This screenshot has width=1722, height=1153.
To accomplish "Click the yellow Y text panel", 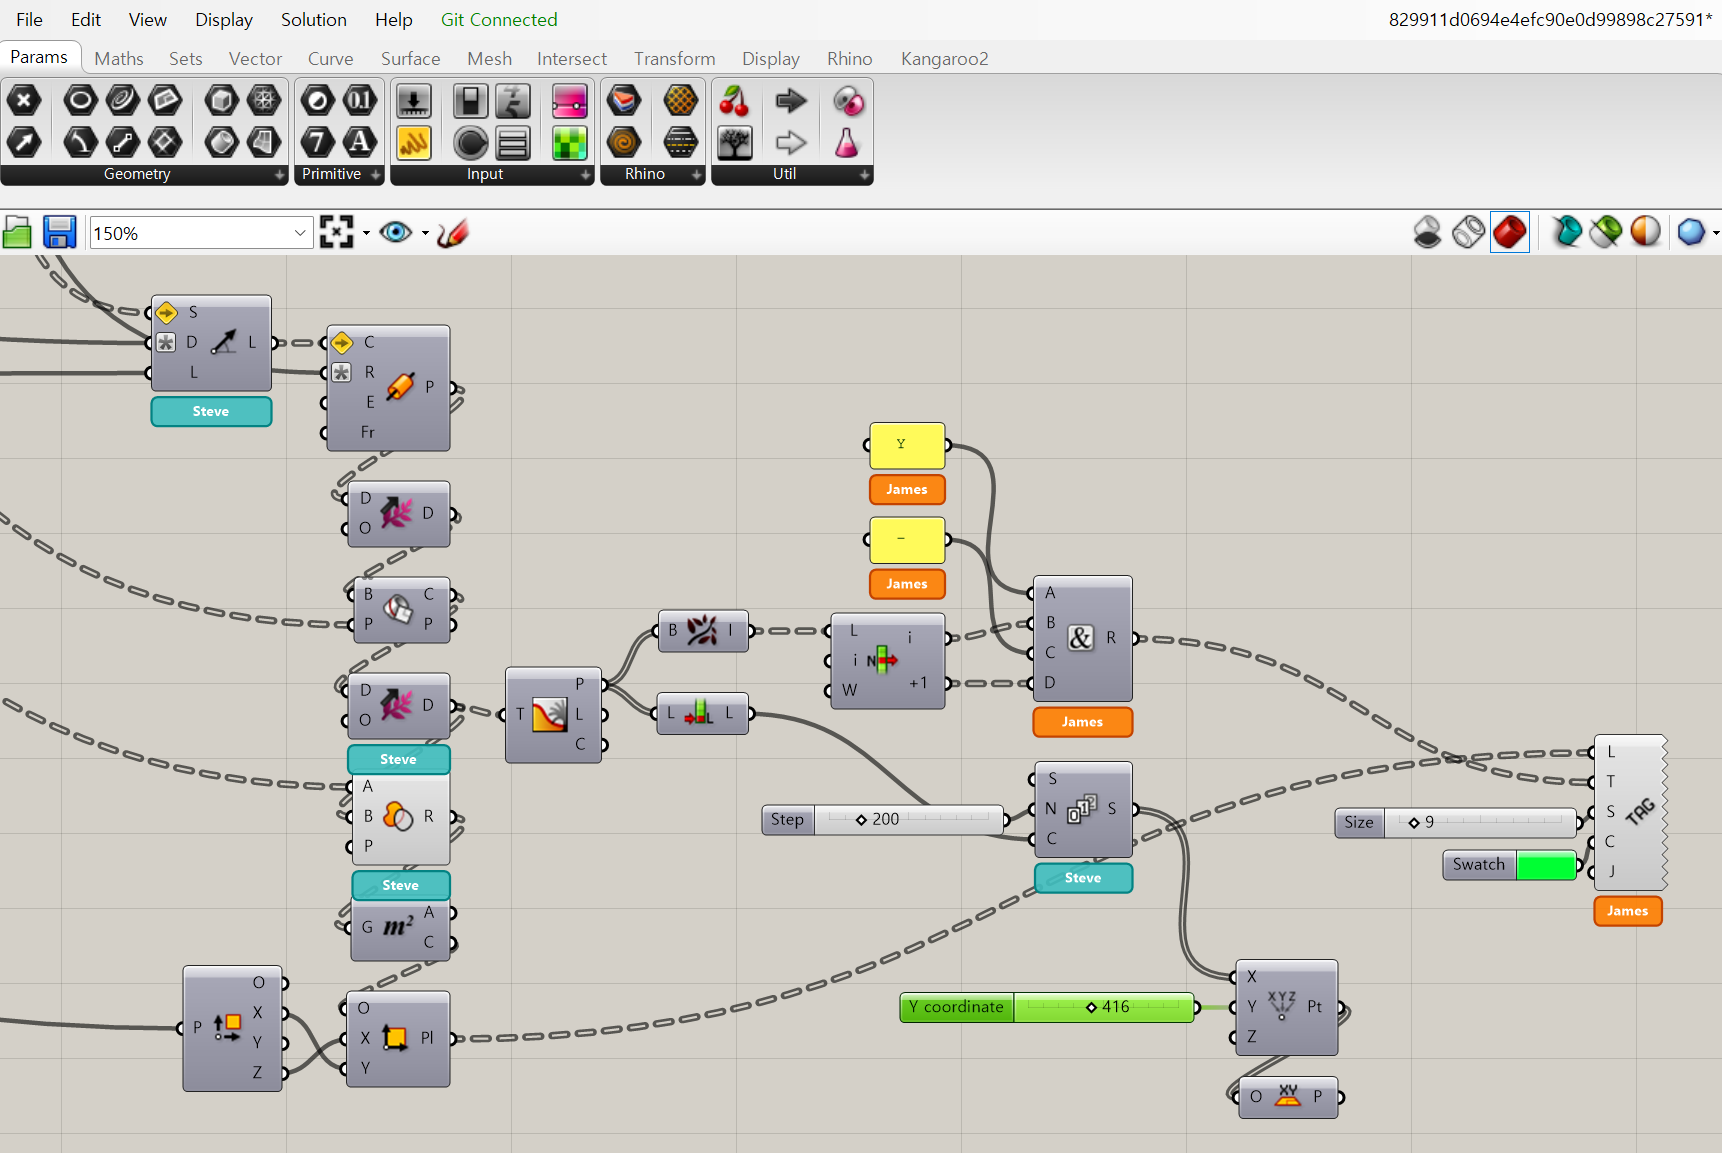I will coord(907,445).
